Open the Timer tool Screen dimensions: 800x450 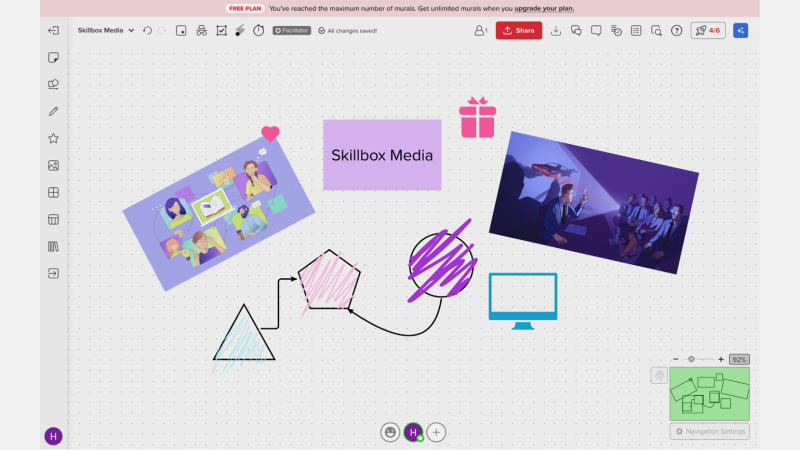pyautogui.click(x=259, y=31)
